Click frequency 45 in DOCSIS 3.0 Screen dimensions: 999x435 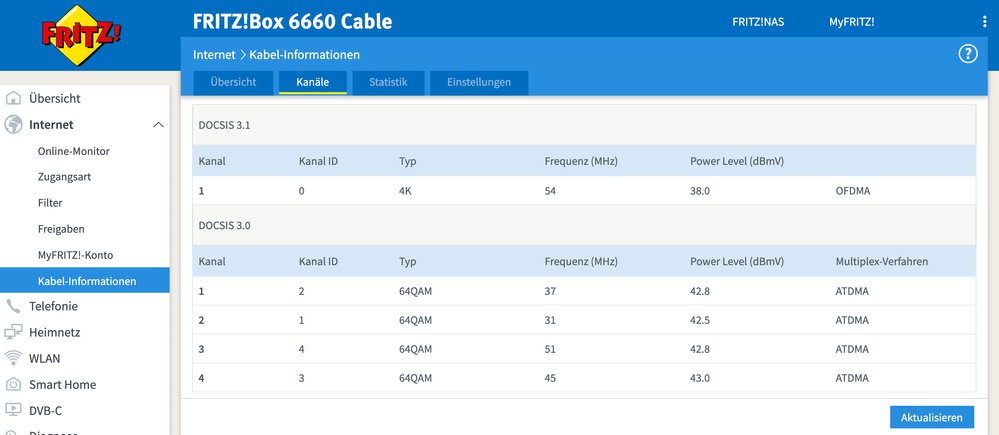[x=550, y=378]
